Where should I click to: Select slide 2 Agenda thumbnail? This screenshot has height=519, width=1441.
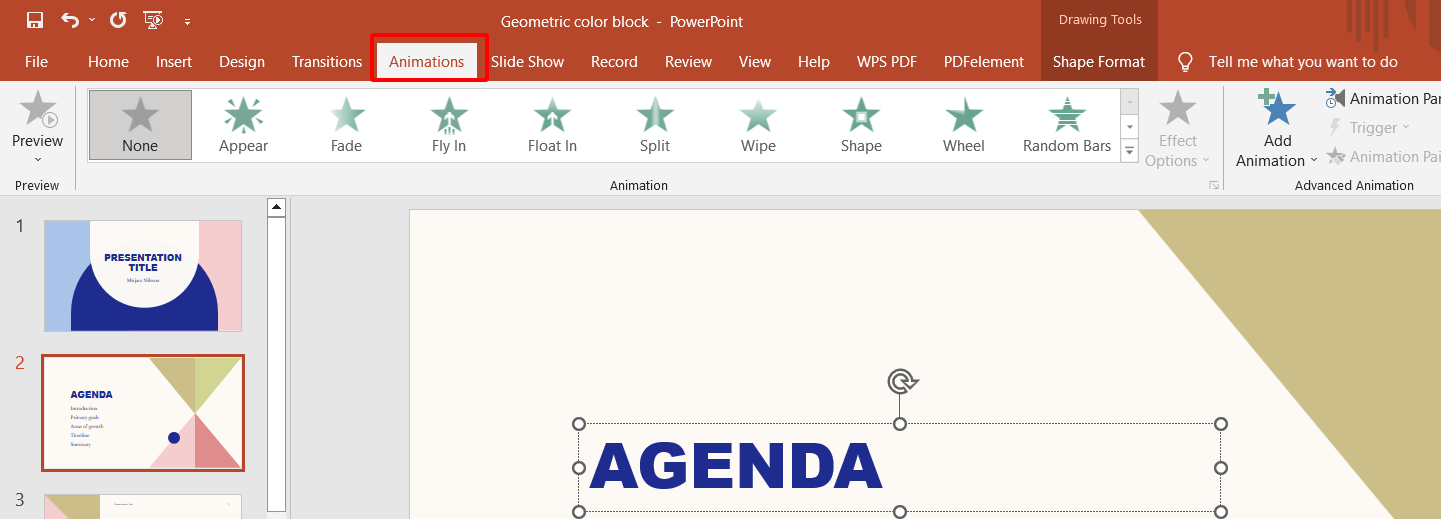tap(143, 413)
